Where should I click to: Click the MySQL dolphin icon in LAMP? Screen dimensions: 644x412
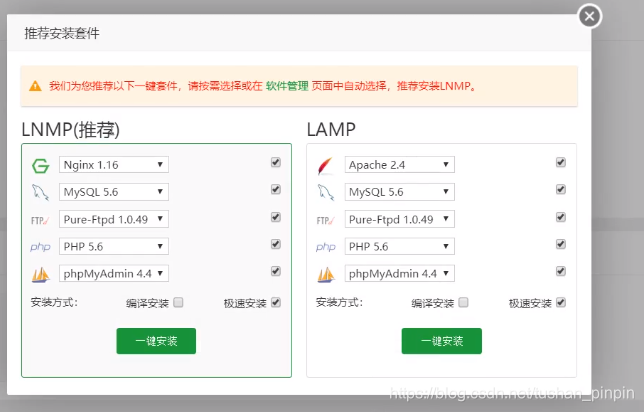click(x=326, y=192)
